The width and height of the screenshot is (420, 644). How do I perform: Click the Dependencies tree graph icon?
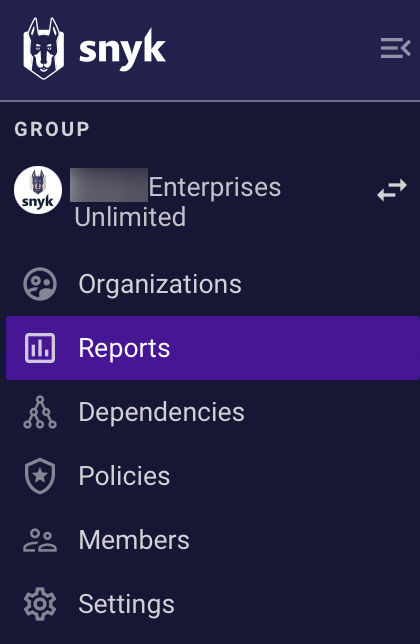(40, 412)
